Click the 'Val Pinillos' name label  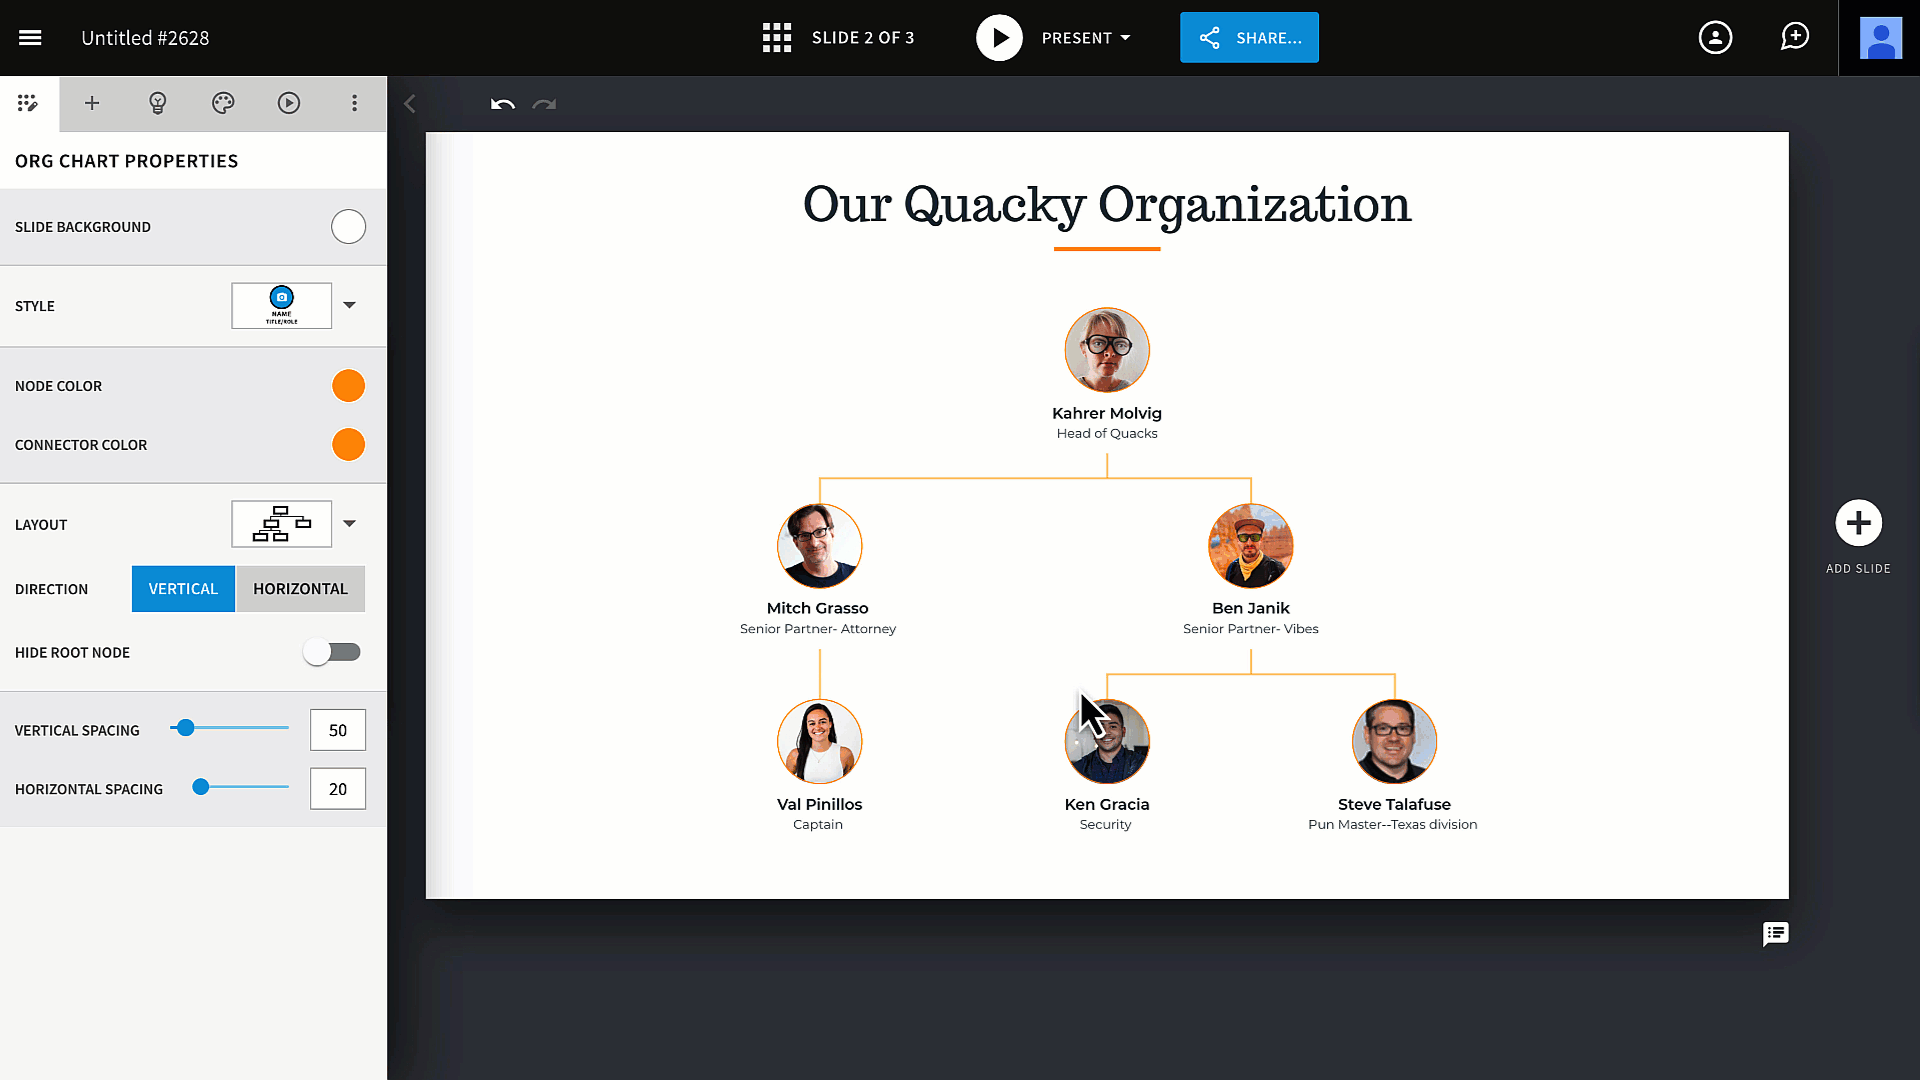[819, 804]
